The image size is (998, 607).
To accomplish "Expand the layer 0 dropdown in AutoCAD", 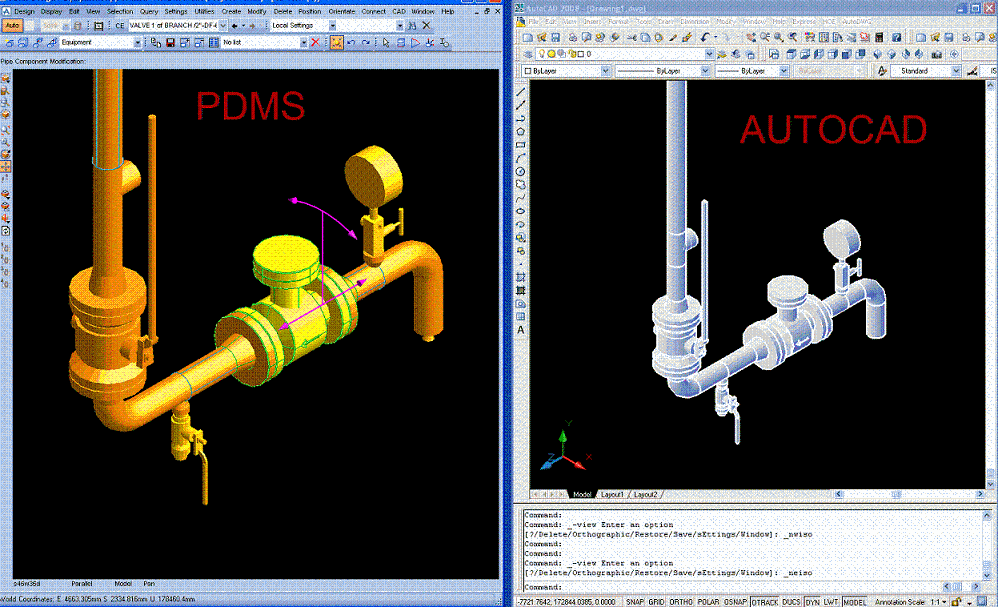I will (x=709, y=54).
